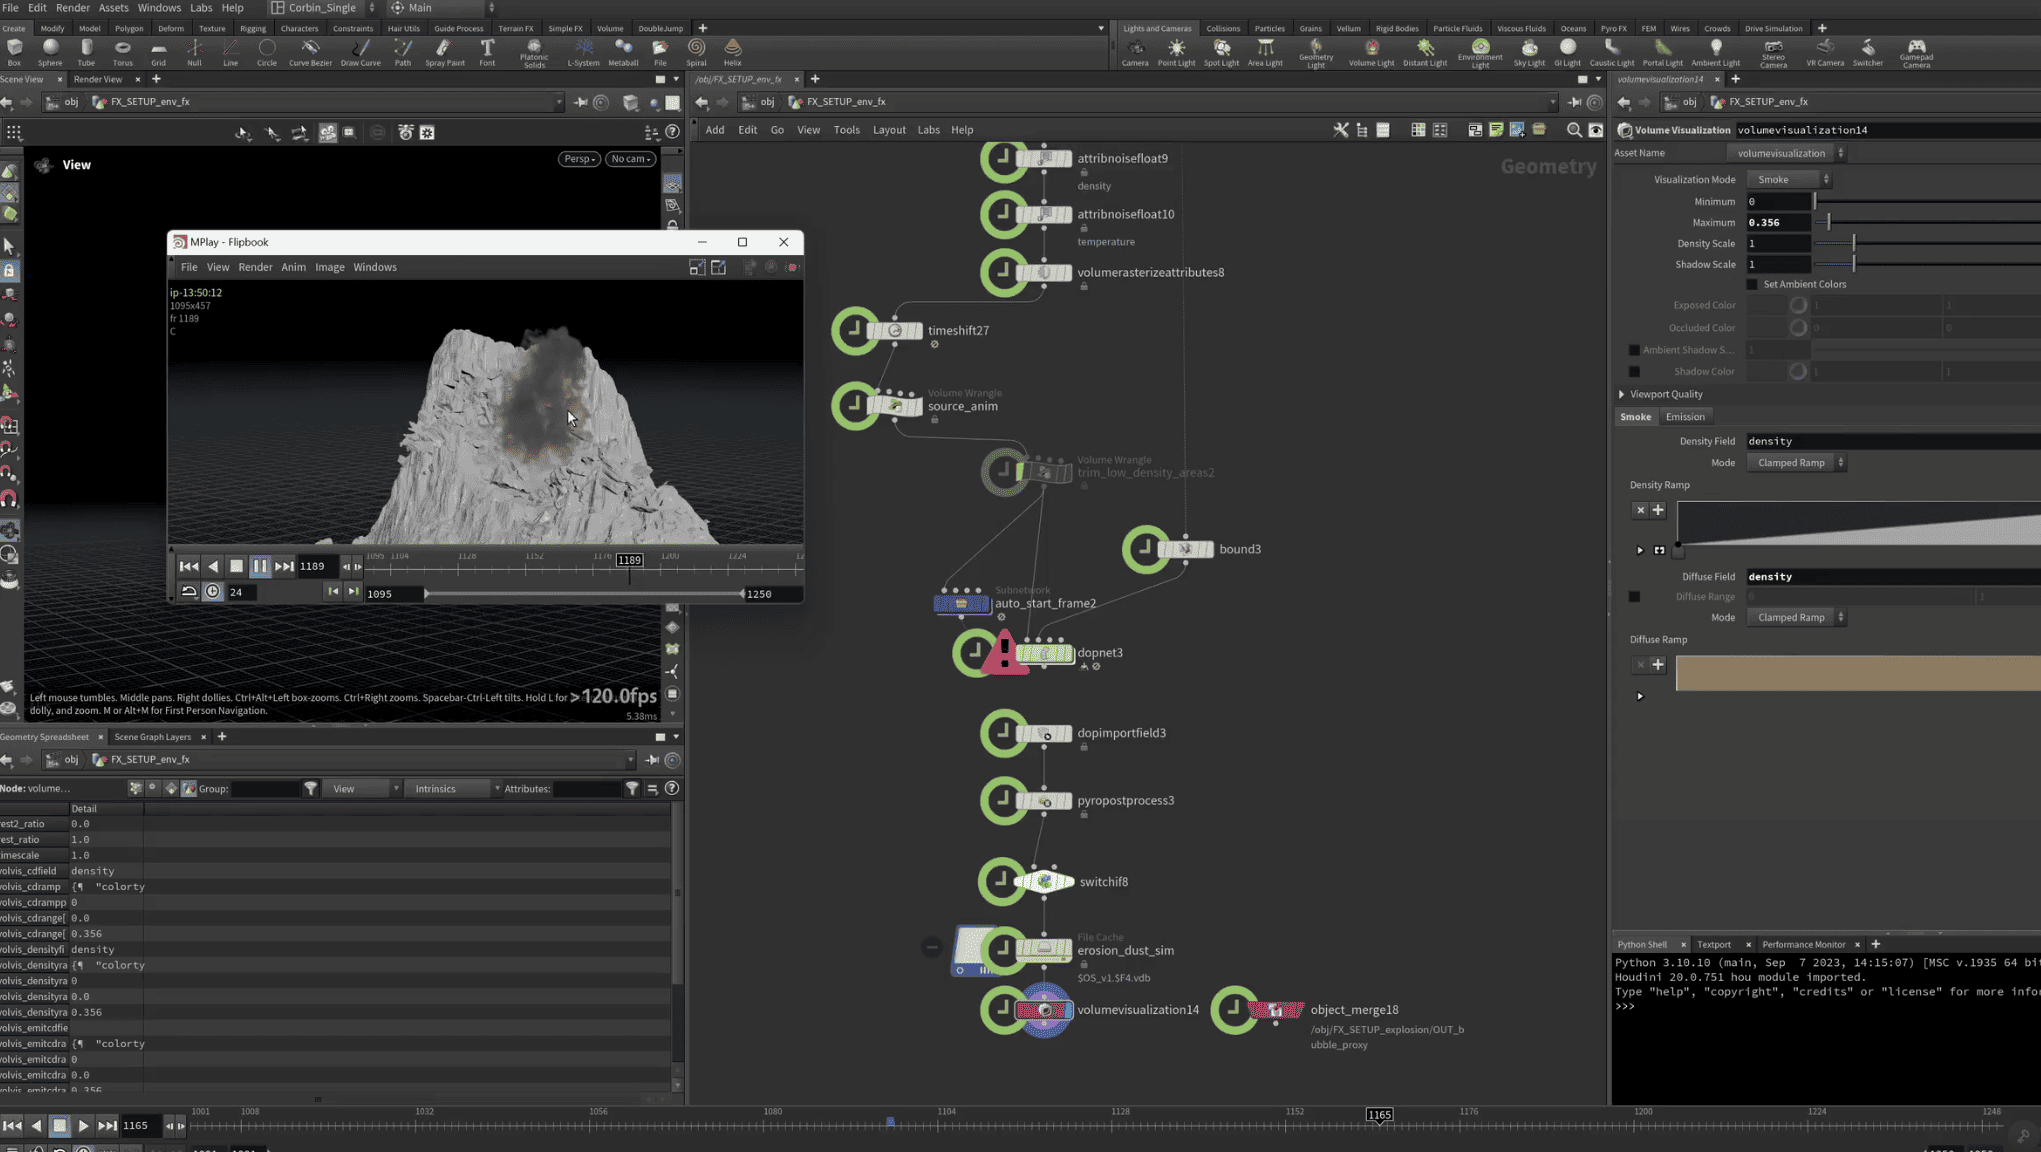Select the Torus shelf tool
The height and width of the screenshot is (1152, 2041).
click(x=122, y=52)
